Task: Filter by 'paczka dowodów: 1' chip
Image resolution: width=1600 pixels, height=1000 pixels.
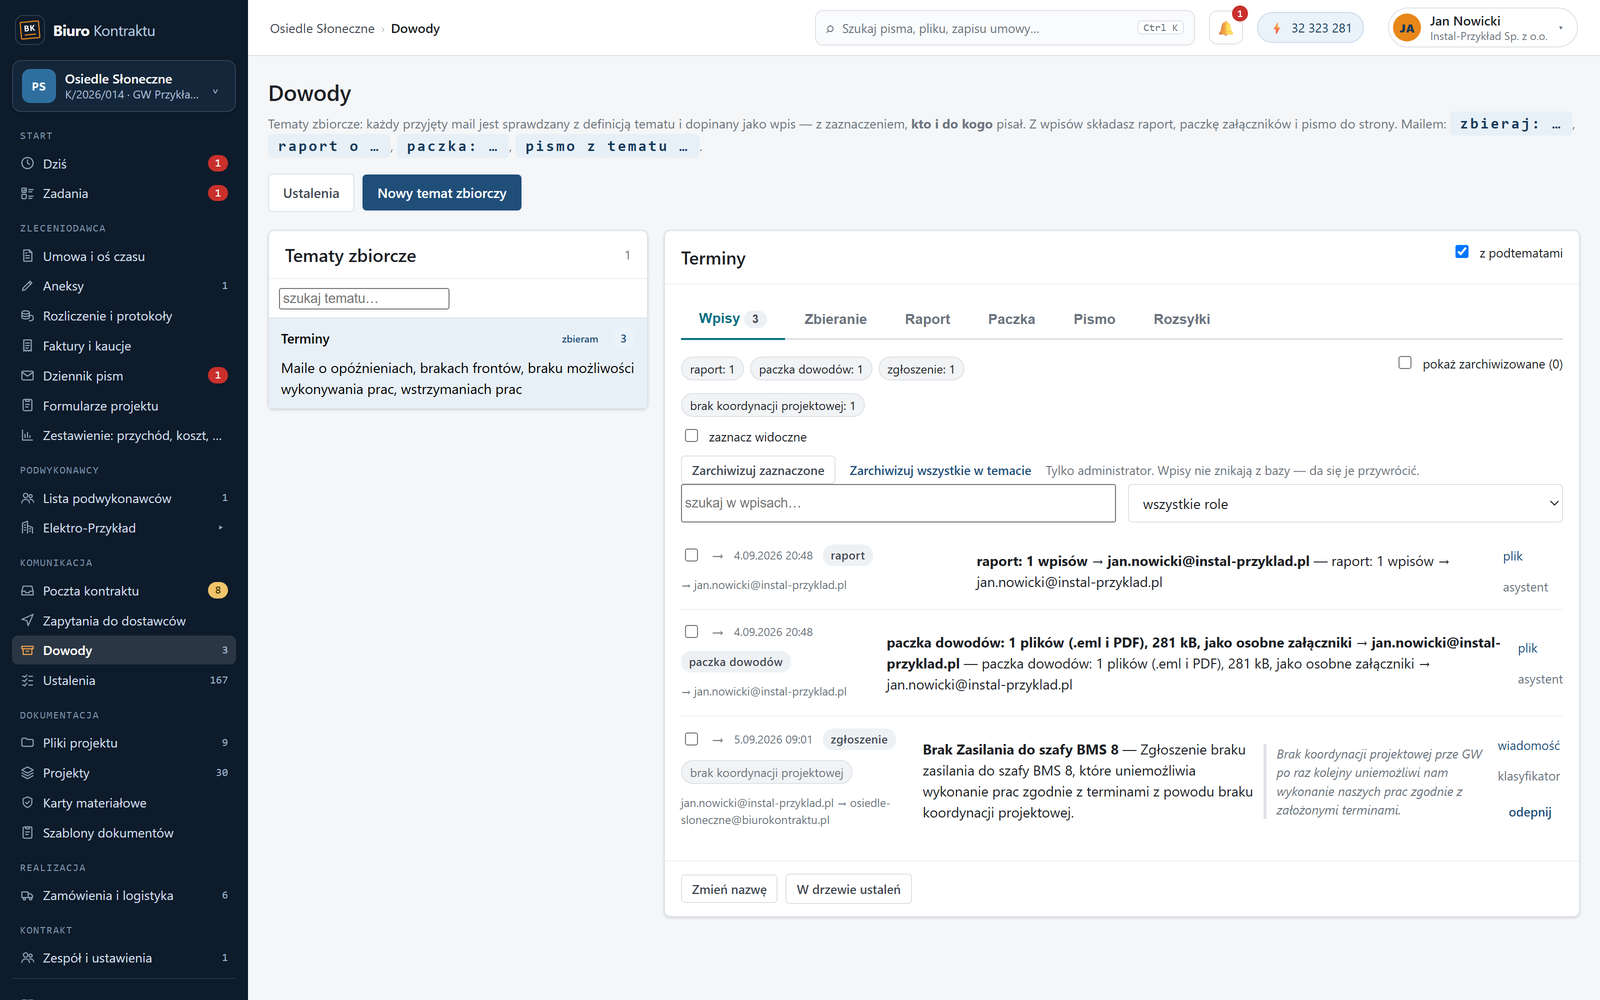Action: pos(811,369)
